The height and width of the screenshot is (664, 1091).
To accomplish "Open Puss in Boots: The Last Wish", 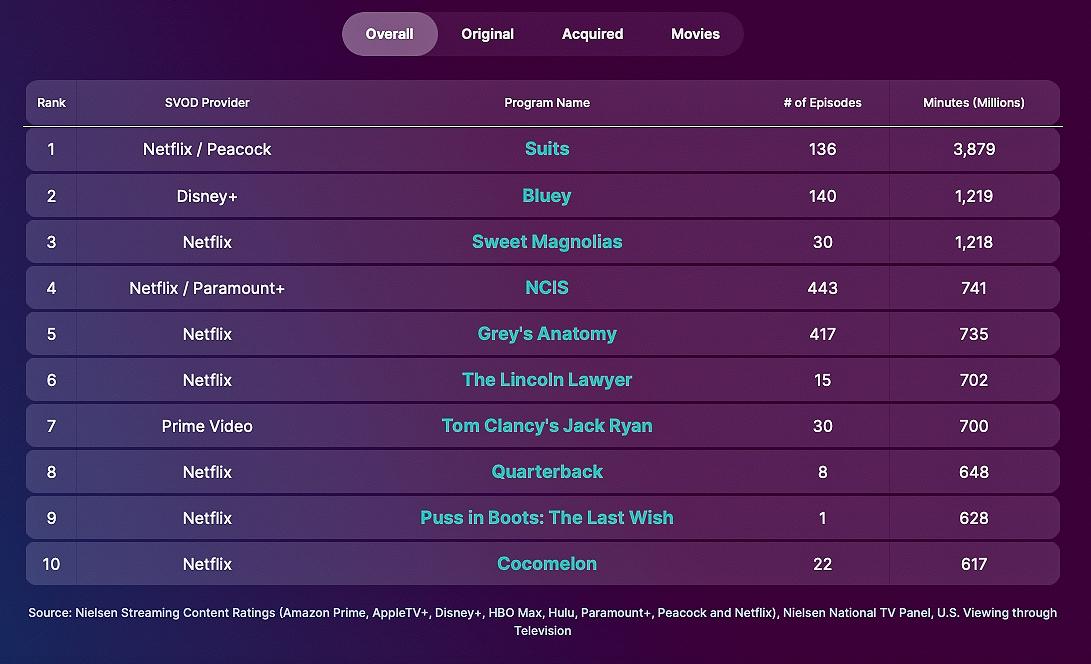I will click(x=547, y=518).
